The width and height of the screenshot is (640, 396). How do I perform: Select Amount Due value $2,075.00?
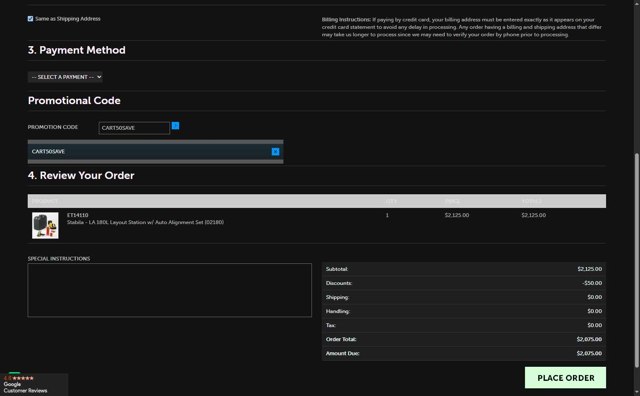[589, 353]
